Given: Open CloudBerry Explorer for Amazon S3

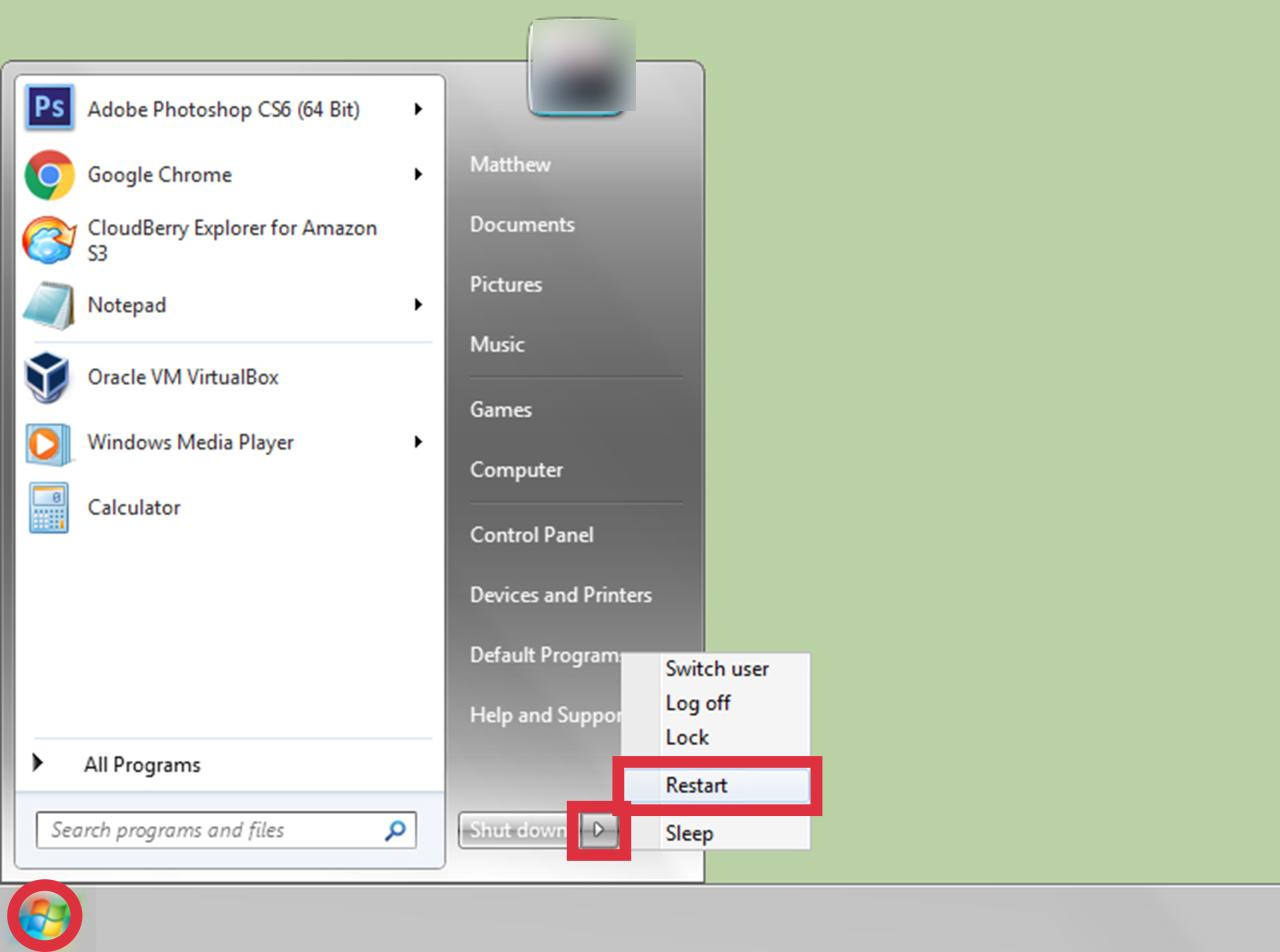Looking at the screenshot, I should 232,240.
